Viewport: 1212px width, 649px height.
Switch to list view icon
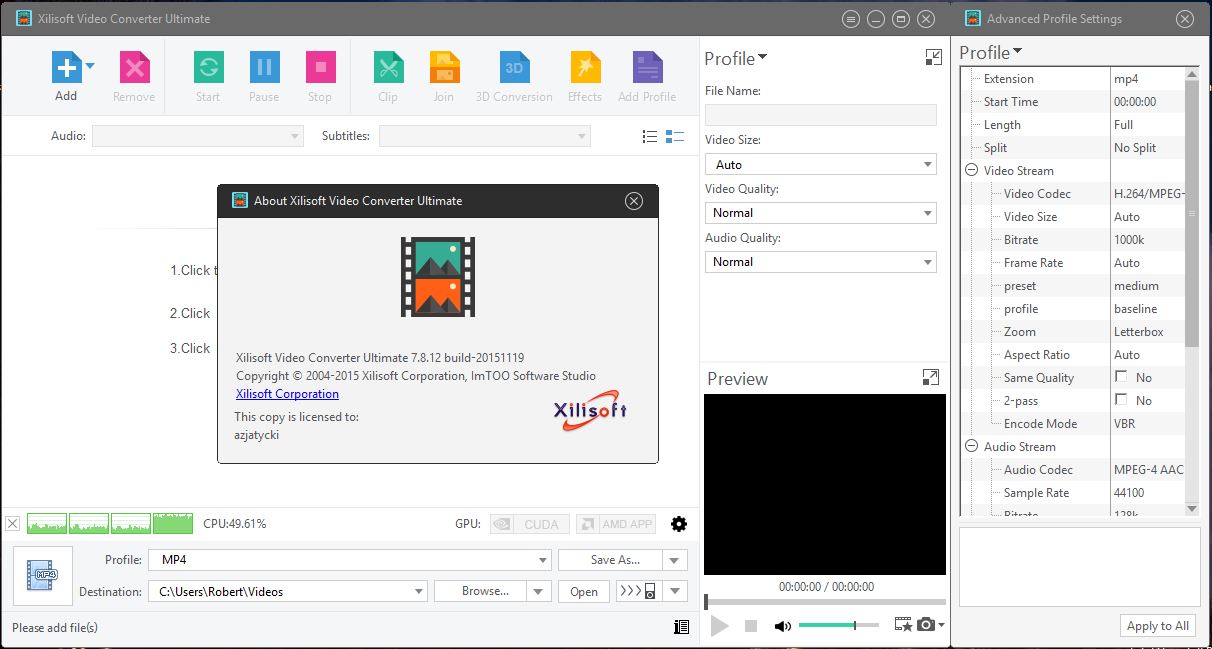[x=650, y=136]
